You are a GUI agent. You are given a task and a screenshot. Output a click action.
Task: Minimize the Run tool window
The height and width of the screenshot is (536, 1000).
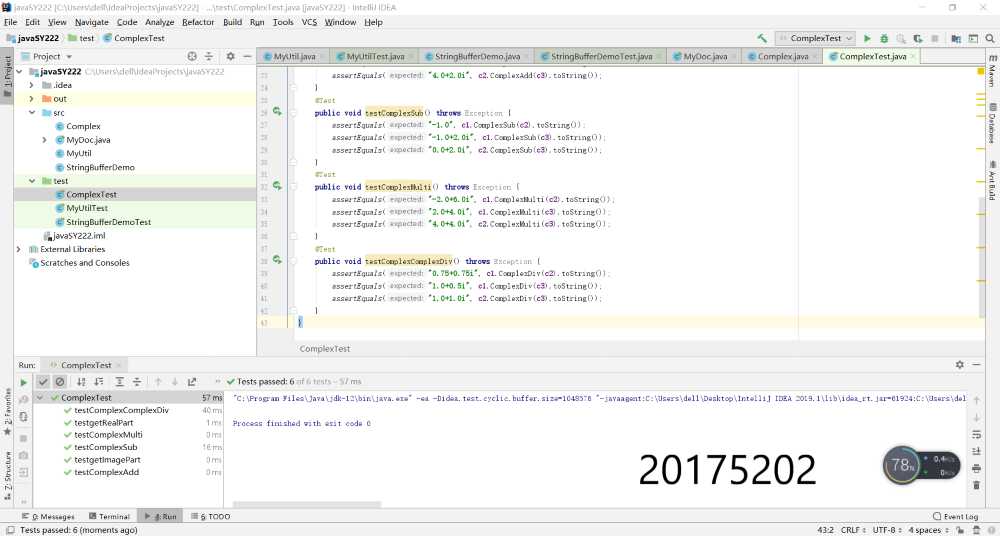pyautogui.click(x=976, y=364)
